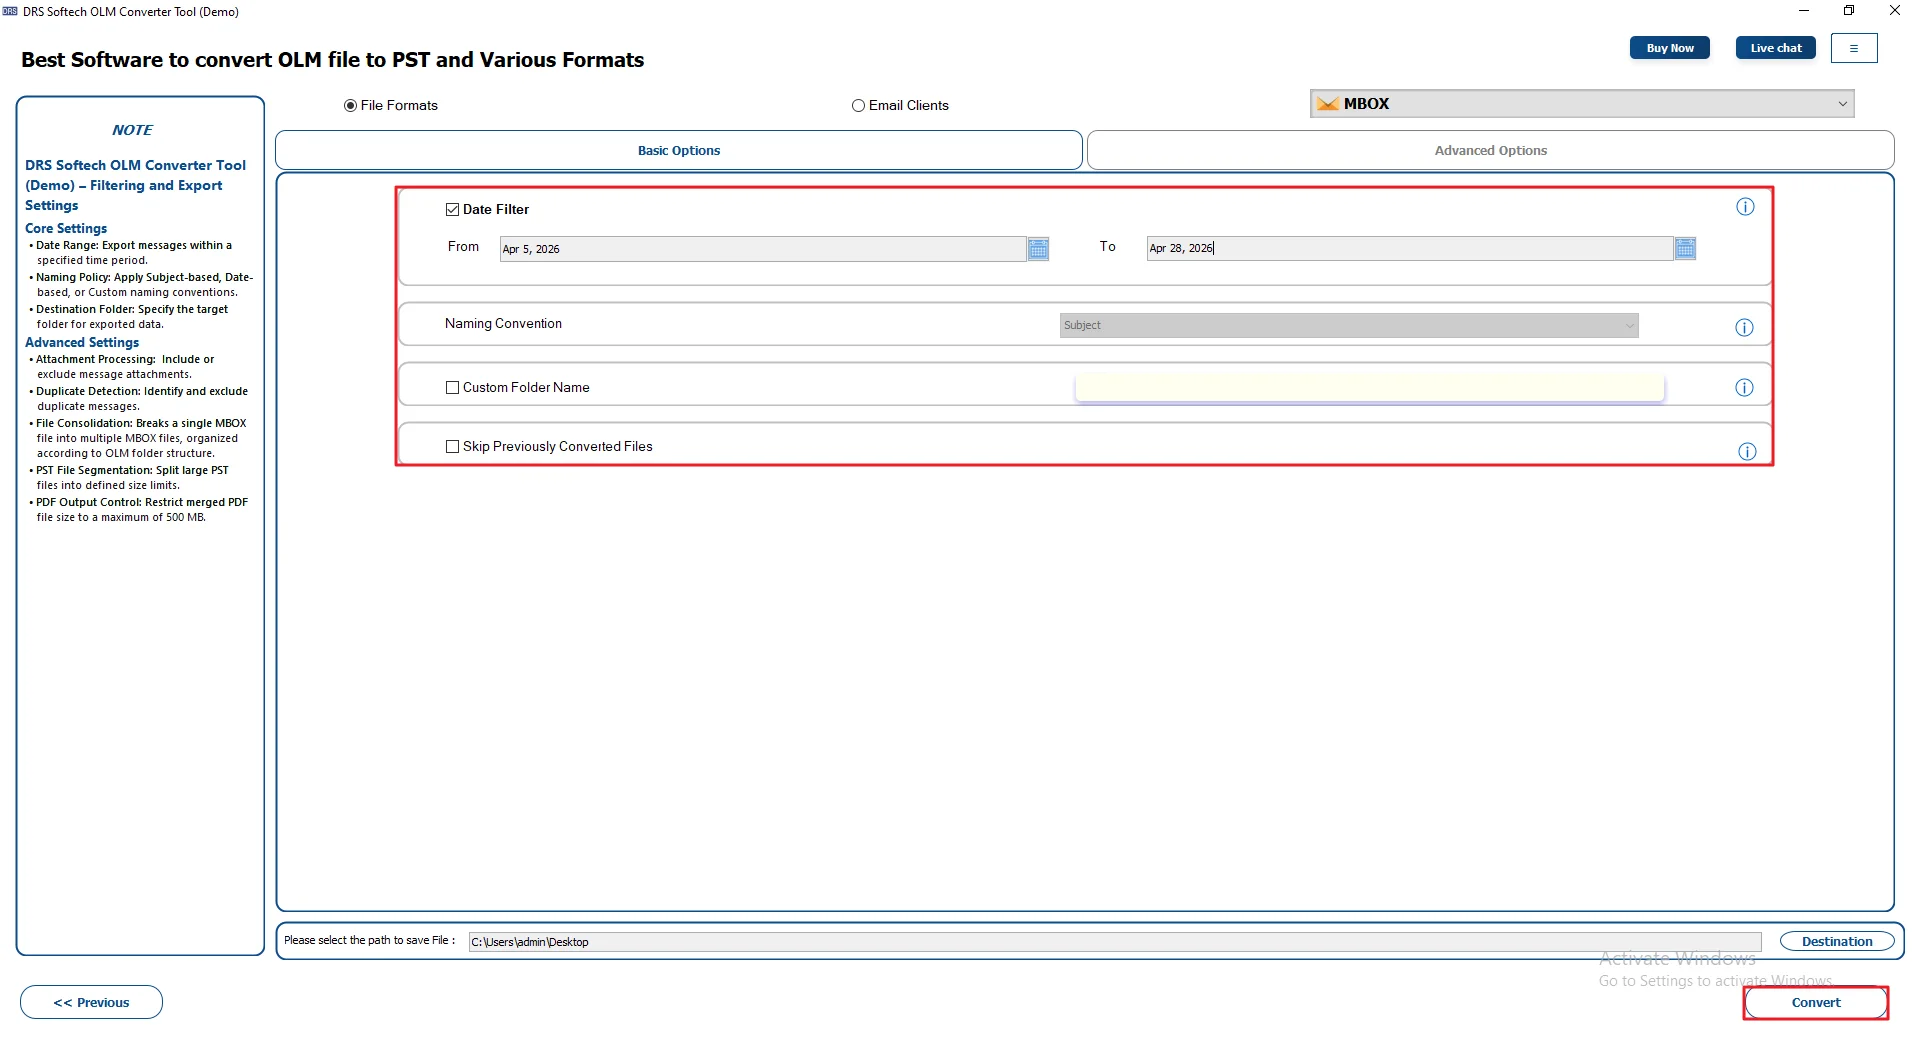The image size is (1920, 1040).
Task: Uncheck the Date Filter checkbox
Action: click(452, 209)
